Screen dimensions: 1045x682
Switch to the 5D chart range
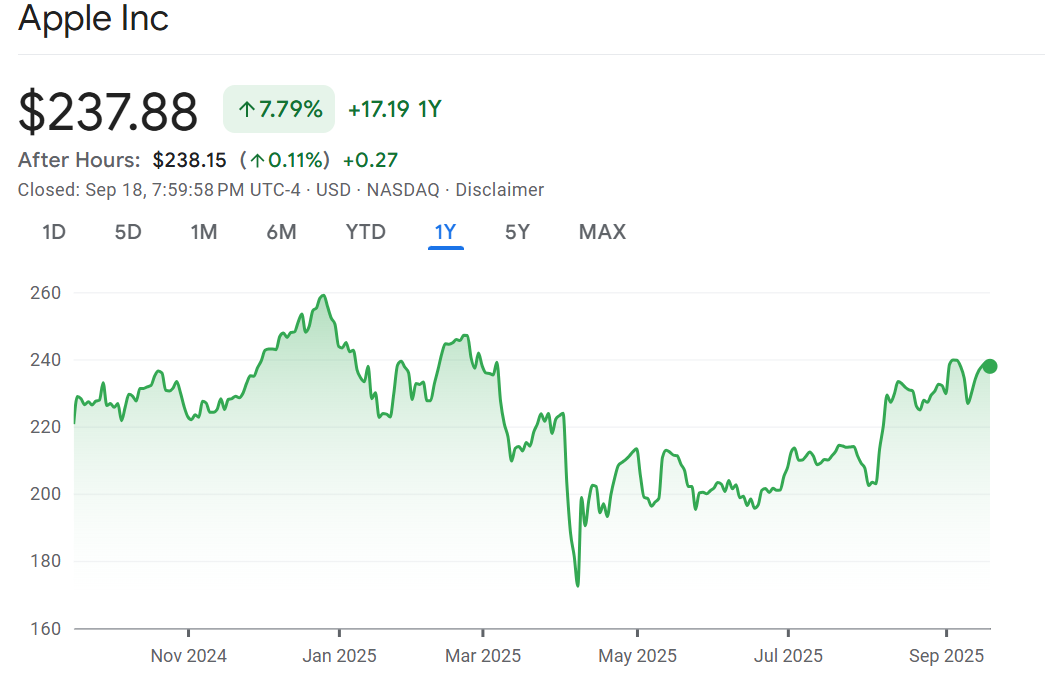(128, 232)
